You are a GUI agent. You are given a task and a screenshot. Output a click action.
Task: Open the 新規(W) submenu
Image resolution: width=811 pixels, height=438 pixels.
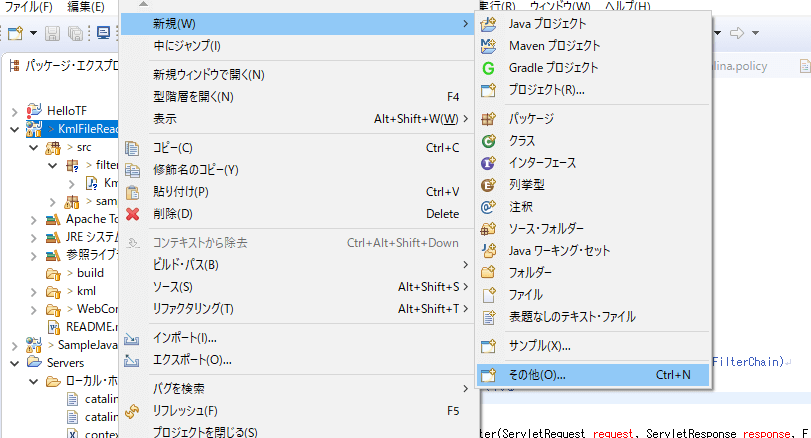pos(297,24)
